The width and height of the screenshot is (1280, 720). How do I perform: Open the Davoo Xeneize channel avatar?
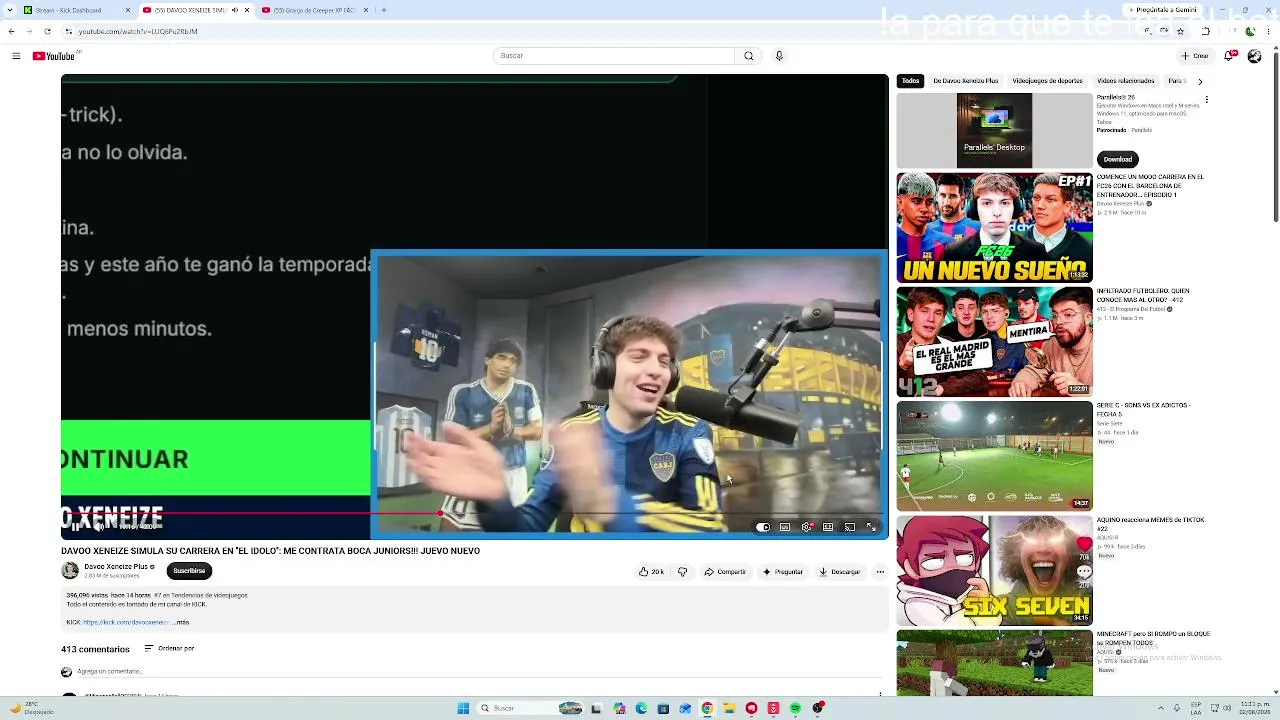click(x=70, y=571)
